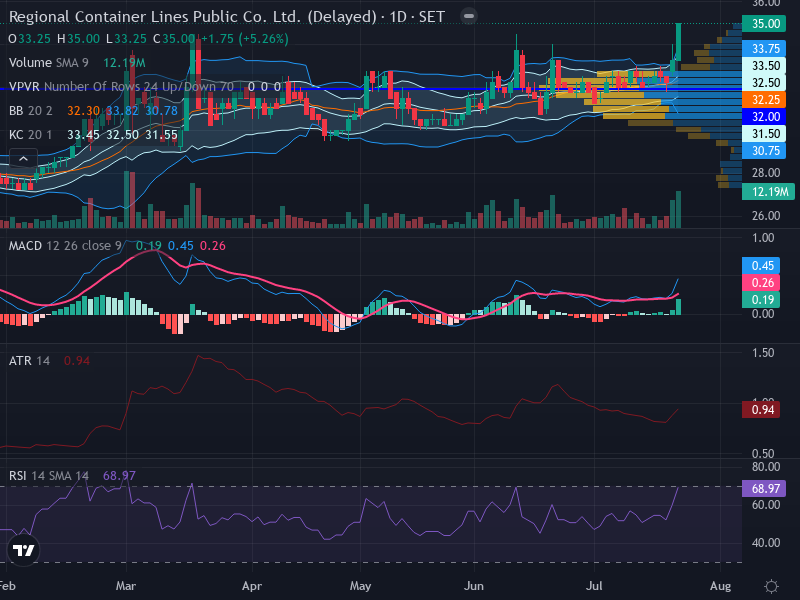Select the ATR 14 indicator legend
This screenshot has width=800, height=600.
(x=29, y=361)
